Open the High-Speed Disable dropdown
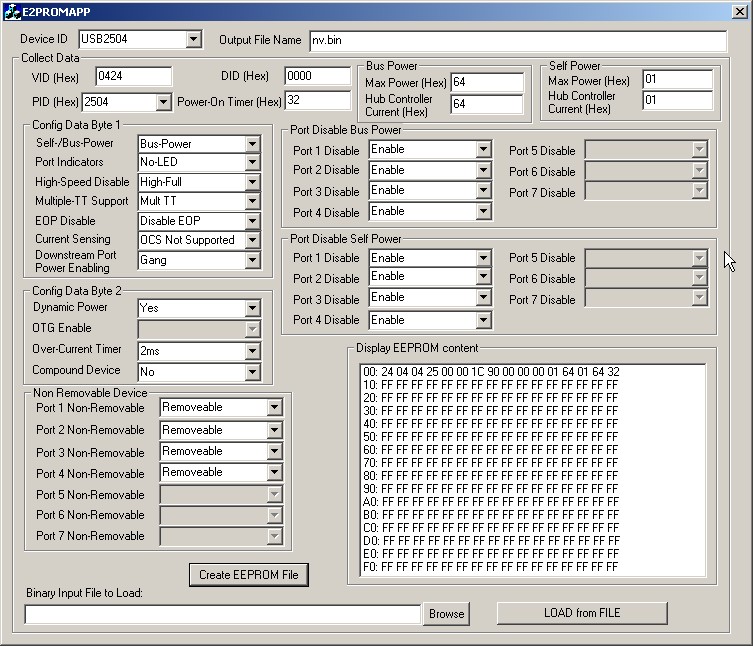Viewport: 753px width, 646px height. point(253,182)
